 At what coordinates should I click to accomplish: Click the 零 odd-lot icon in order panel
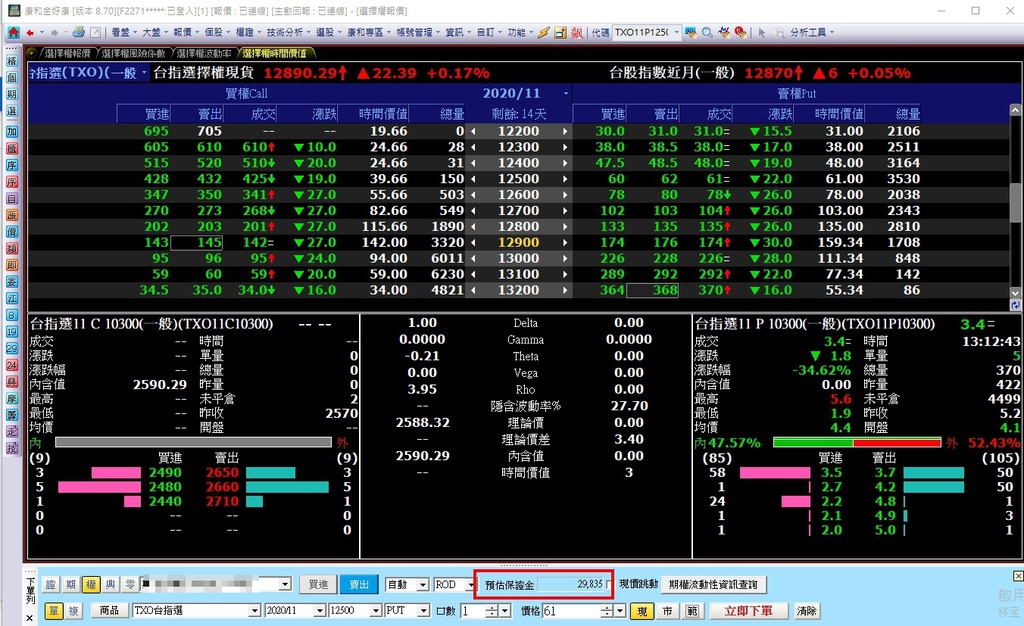point(131,584)
